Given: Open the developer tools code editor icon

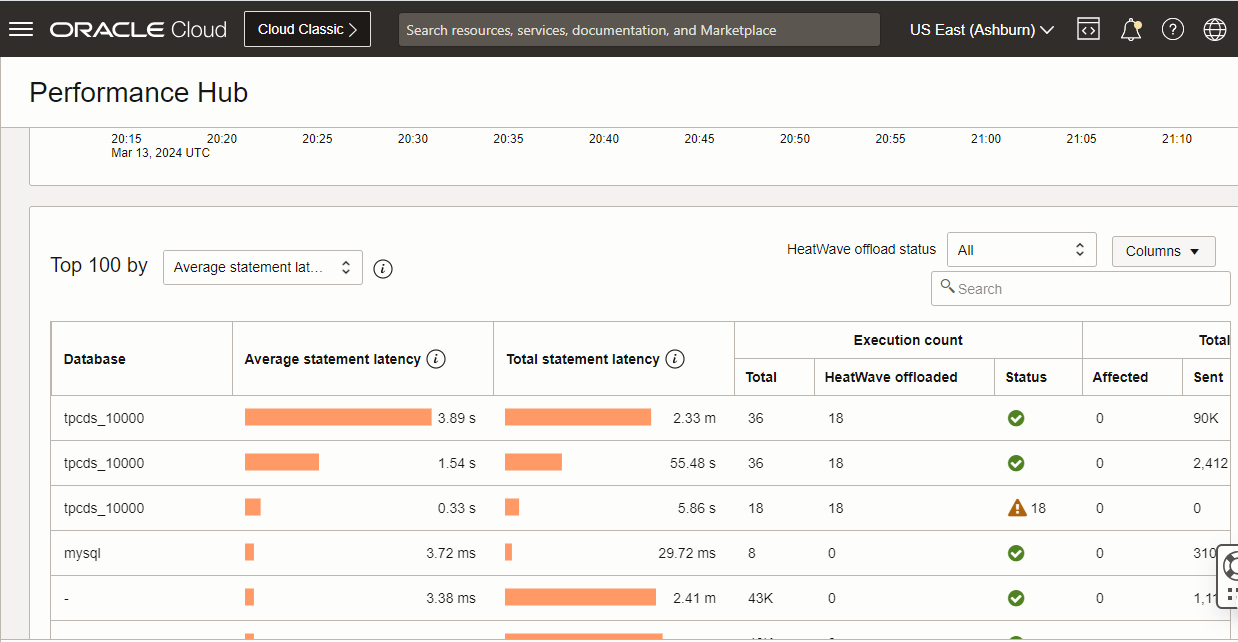Looking at the screenshot, I should [x=1088, y=29].
